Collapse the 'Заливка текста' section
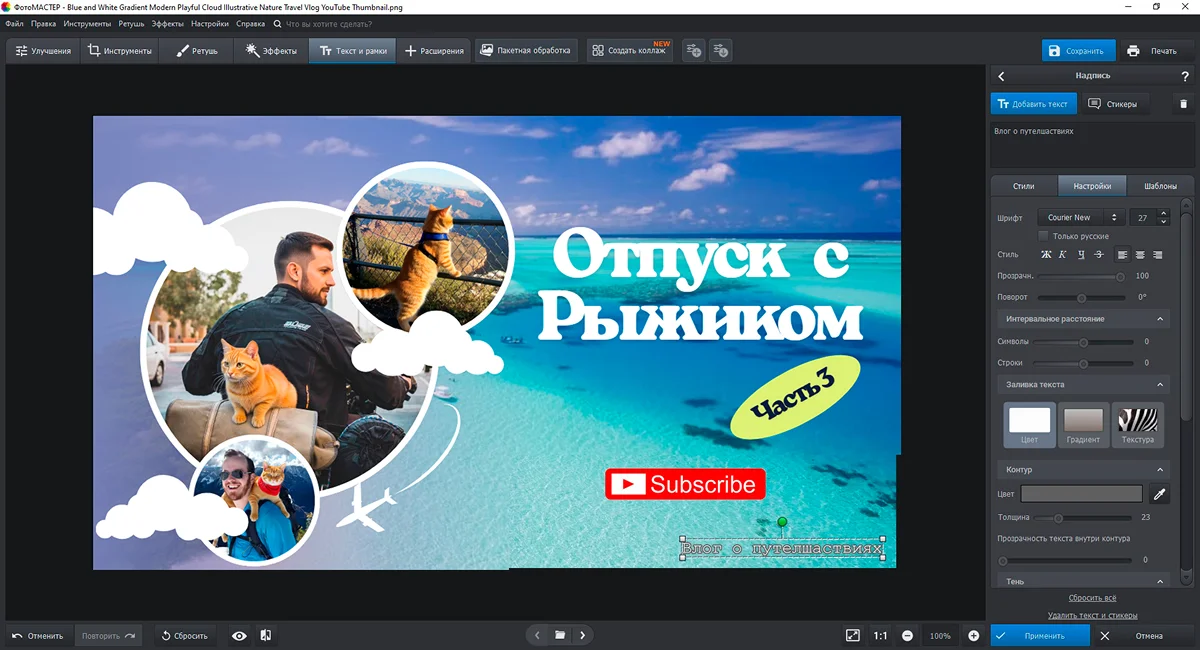Image resolution: width=1200 pixels, height=650 pixels. point(1160,385)
